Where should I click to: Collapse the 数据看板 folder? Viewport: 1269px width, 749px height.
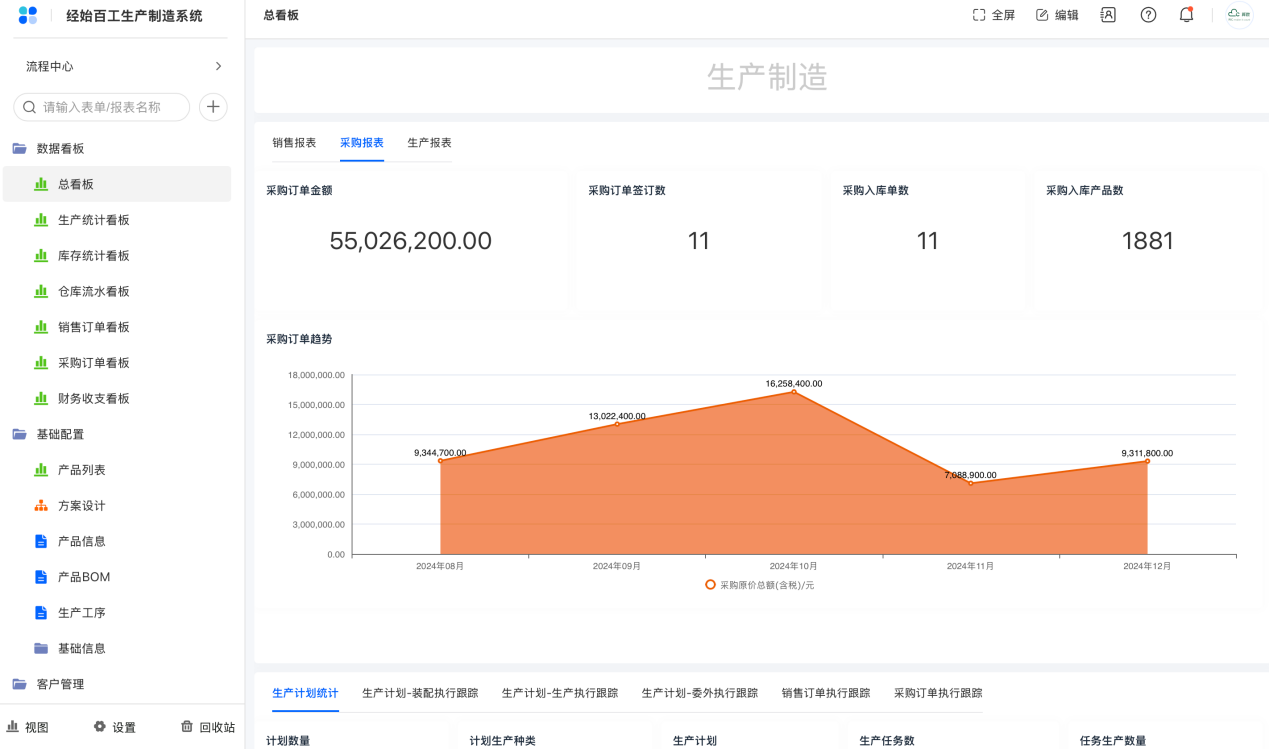[x=60, y=149]
